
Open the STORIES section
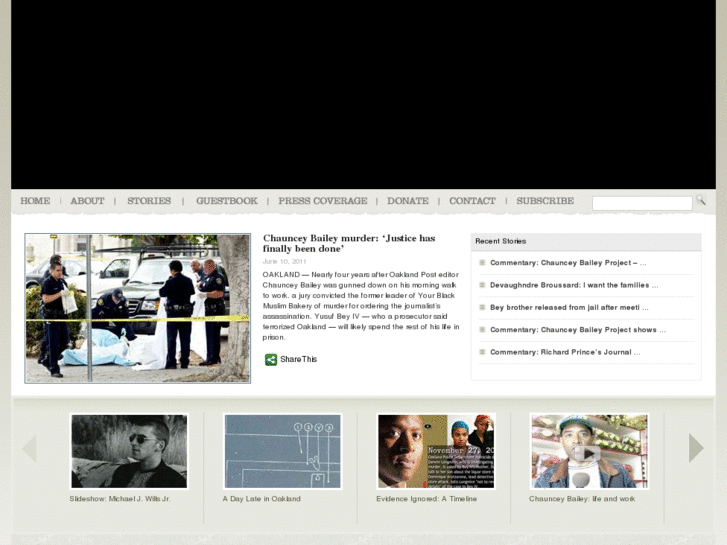(x=149, y=201)
